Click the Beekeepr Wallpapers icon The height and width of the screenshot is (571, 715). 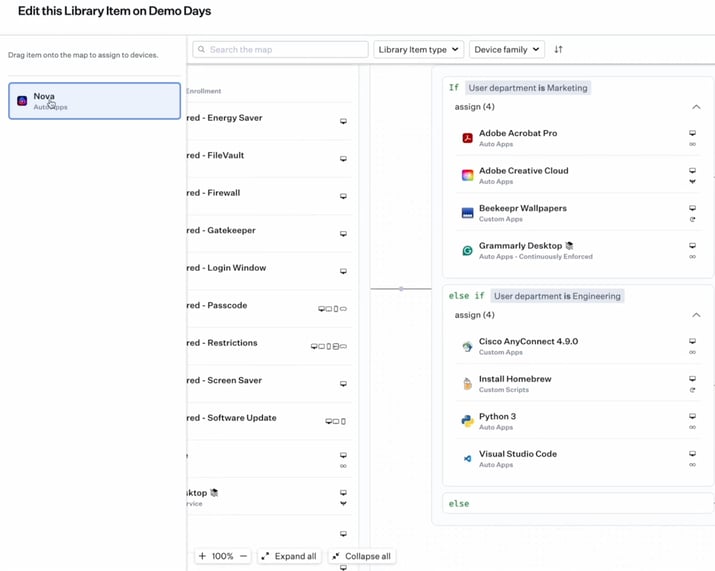coord(467,213)
